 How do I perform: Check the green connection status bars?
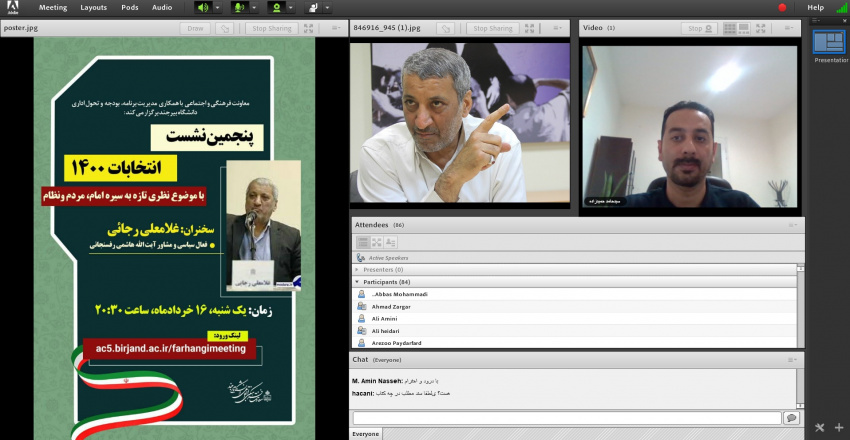[842, 8]
